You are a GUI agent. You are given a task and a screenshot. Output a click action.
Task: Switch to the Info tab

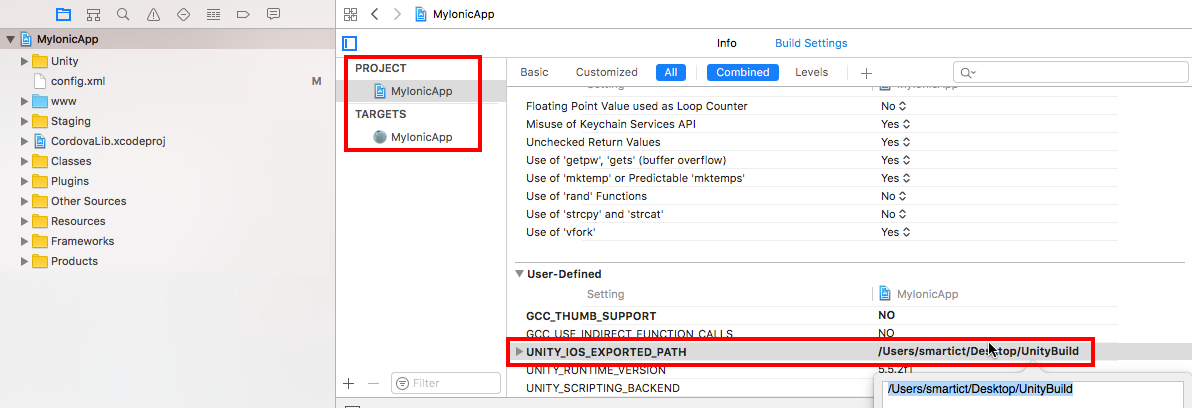point(727,43)
